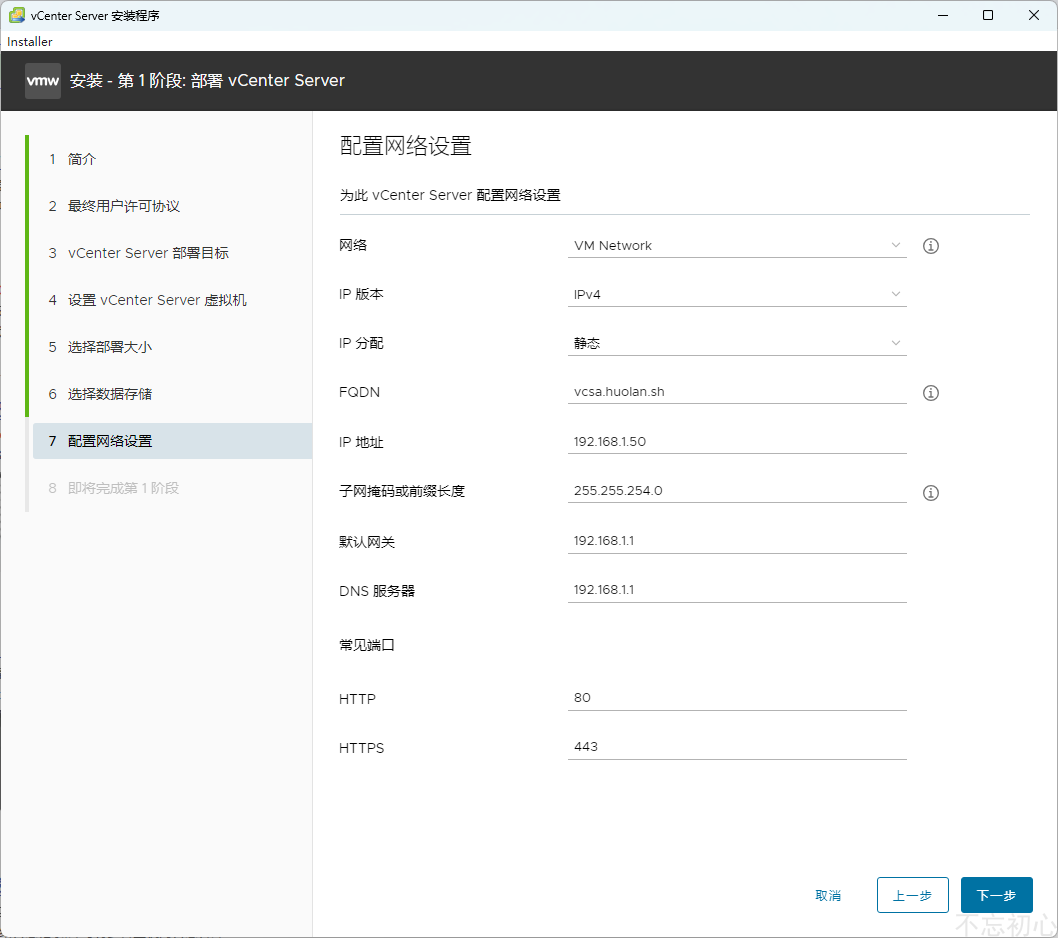Close the vCenter Server installer window
Viewport: 1058px width, 938px height.
(x=1033, y=15)
